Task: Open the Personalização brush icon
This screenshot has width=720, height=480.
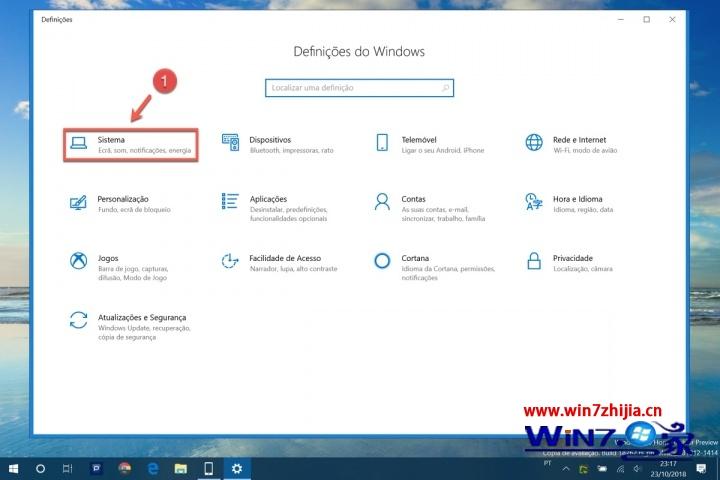Action: tap(78, 203)
